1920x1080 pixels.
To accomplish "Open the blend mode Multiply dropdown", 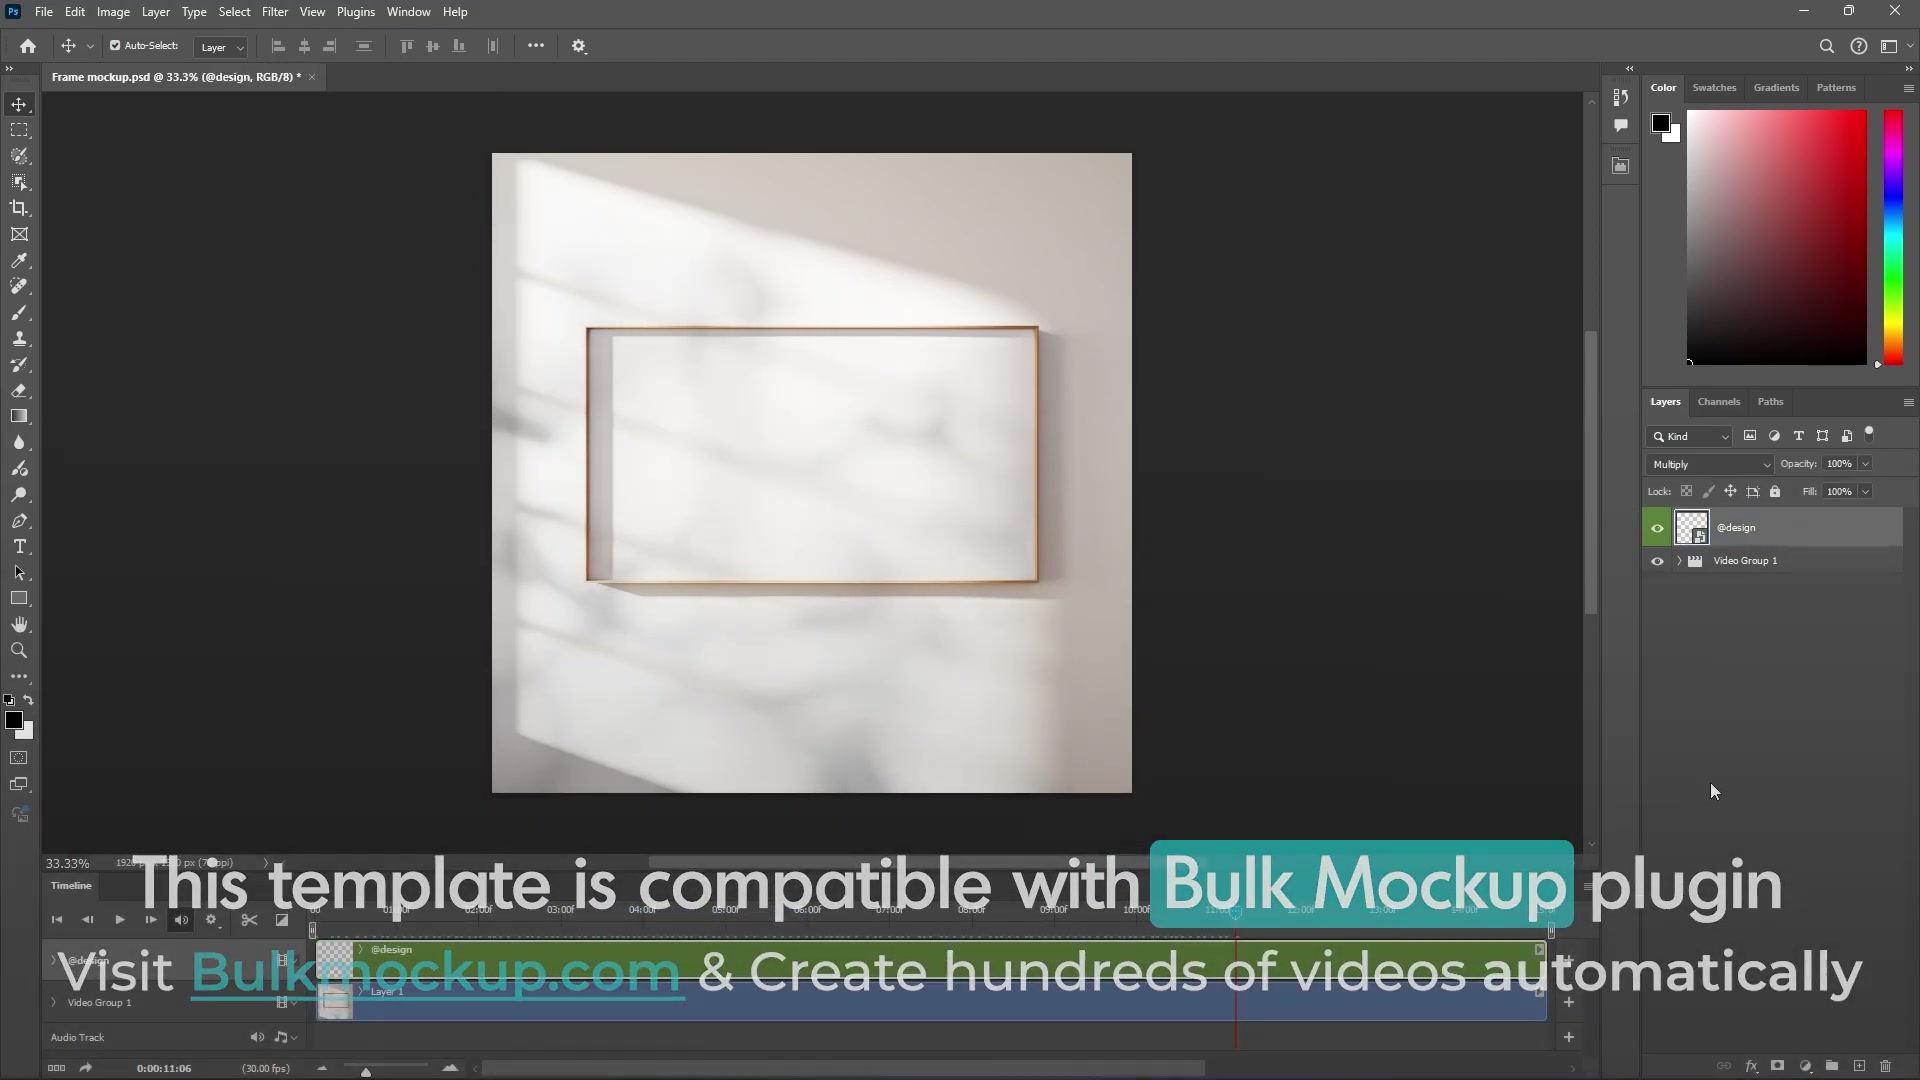I will click(x=1709, y=464).
